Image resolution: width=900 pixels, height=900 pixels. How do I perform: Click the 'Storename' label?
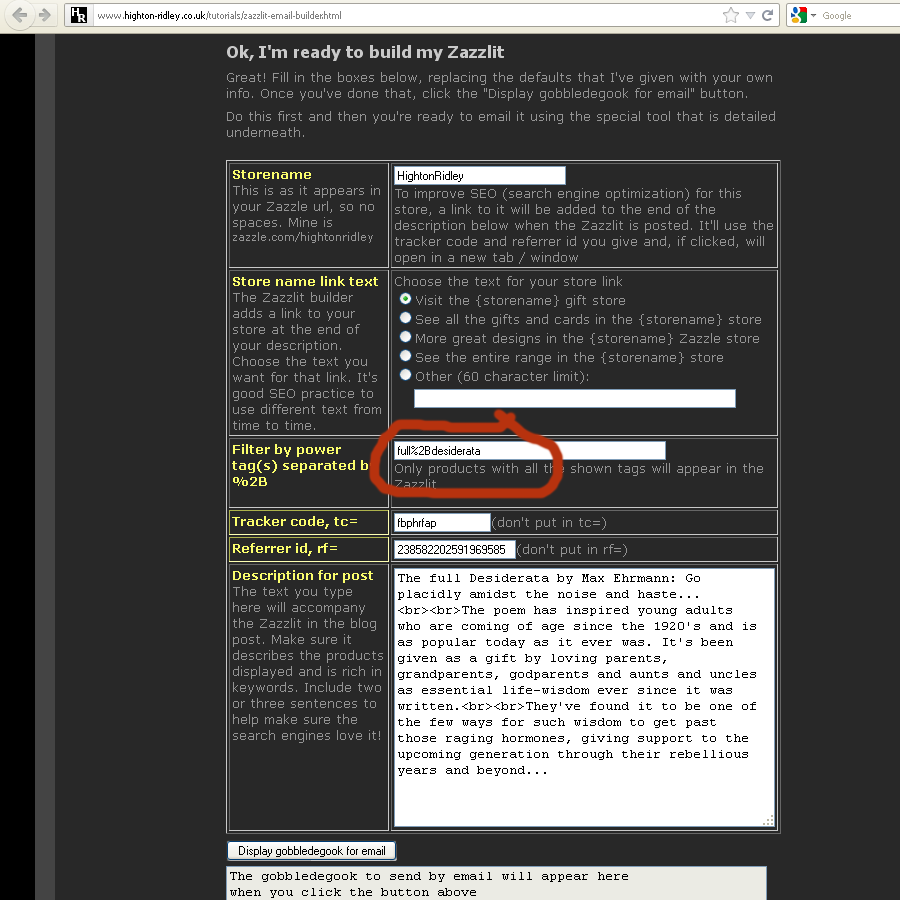pos(271,174)
